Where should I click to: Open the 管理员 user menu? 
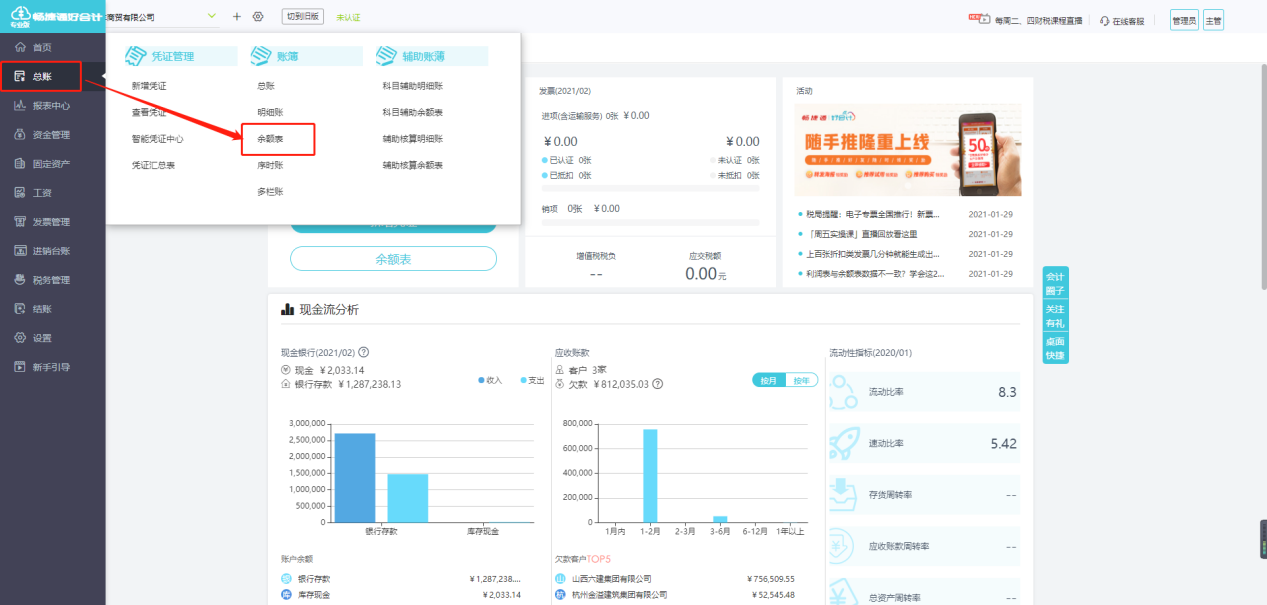tap(1184, 20)
